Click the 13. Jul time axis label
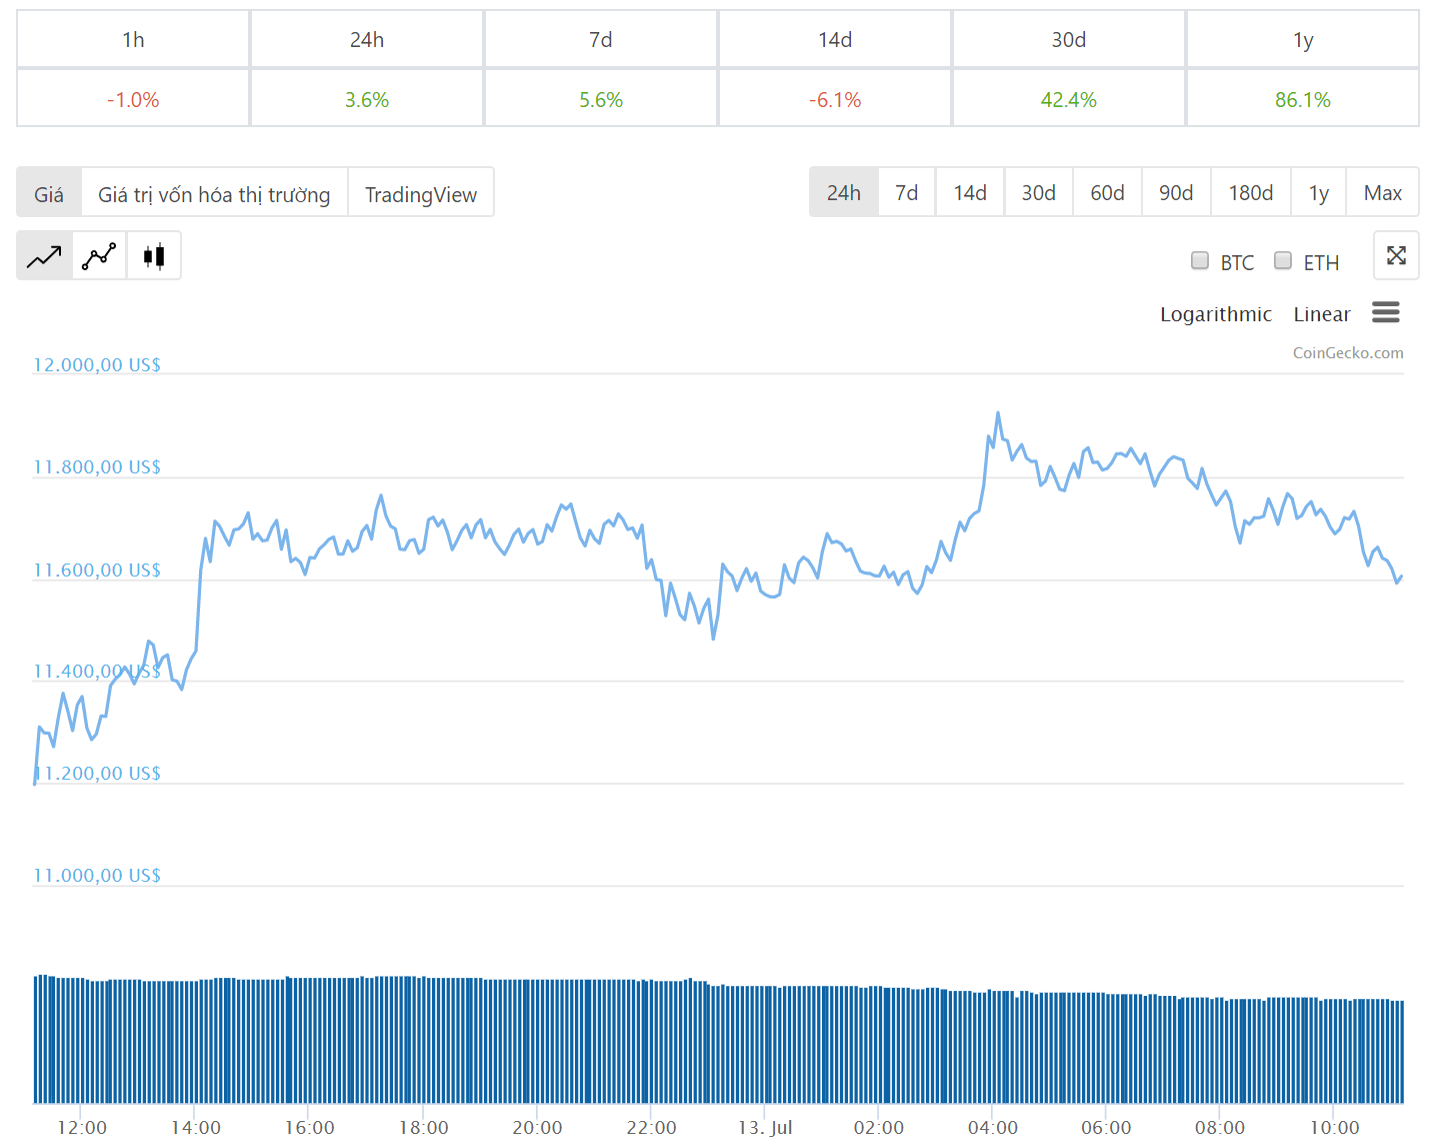The height and width of the screenshot is (1147, 1433). (765, 1127)
